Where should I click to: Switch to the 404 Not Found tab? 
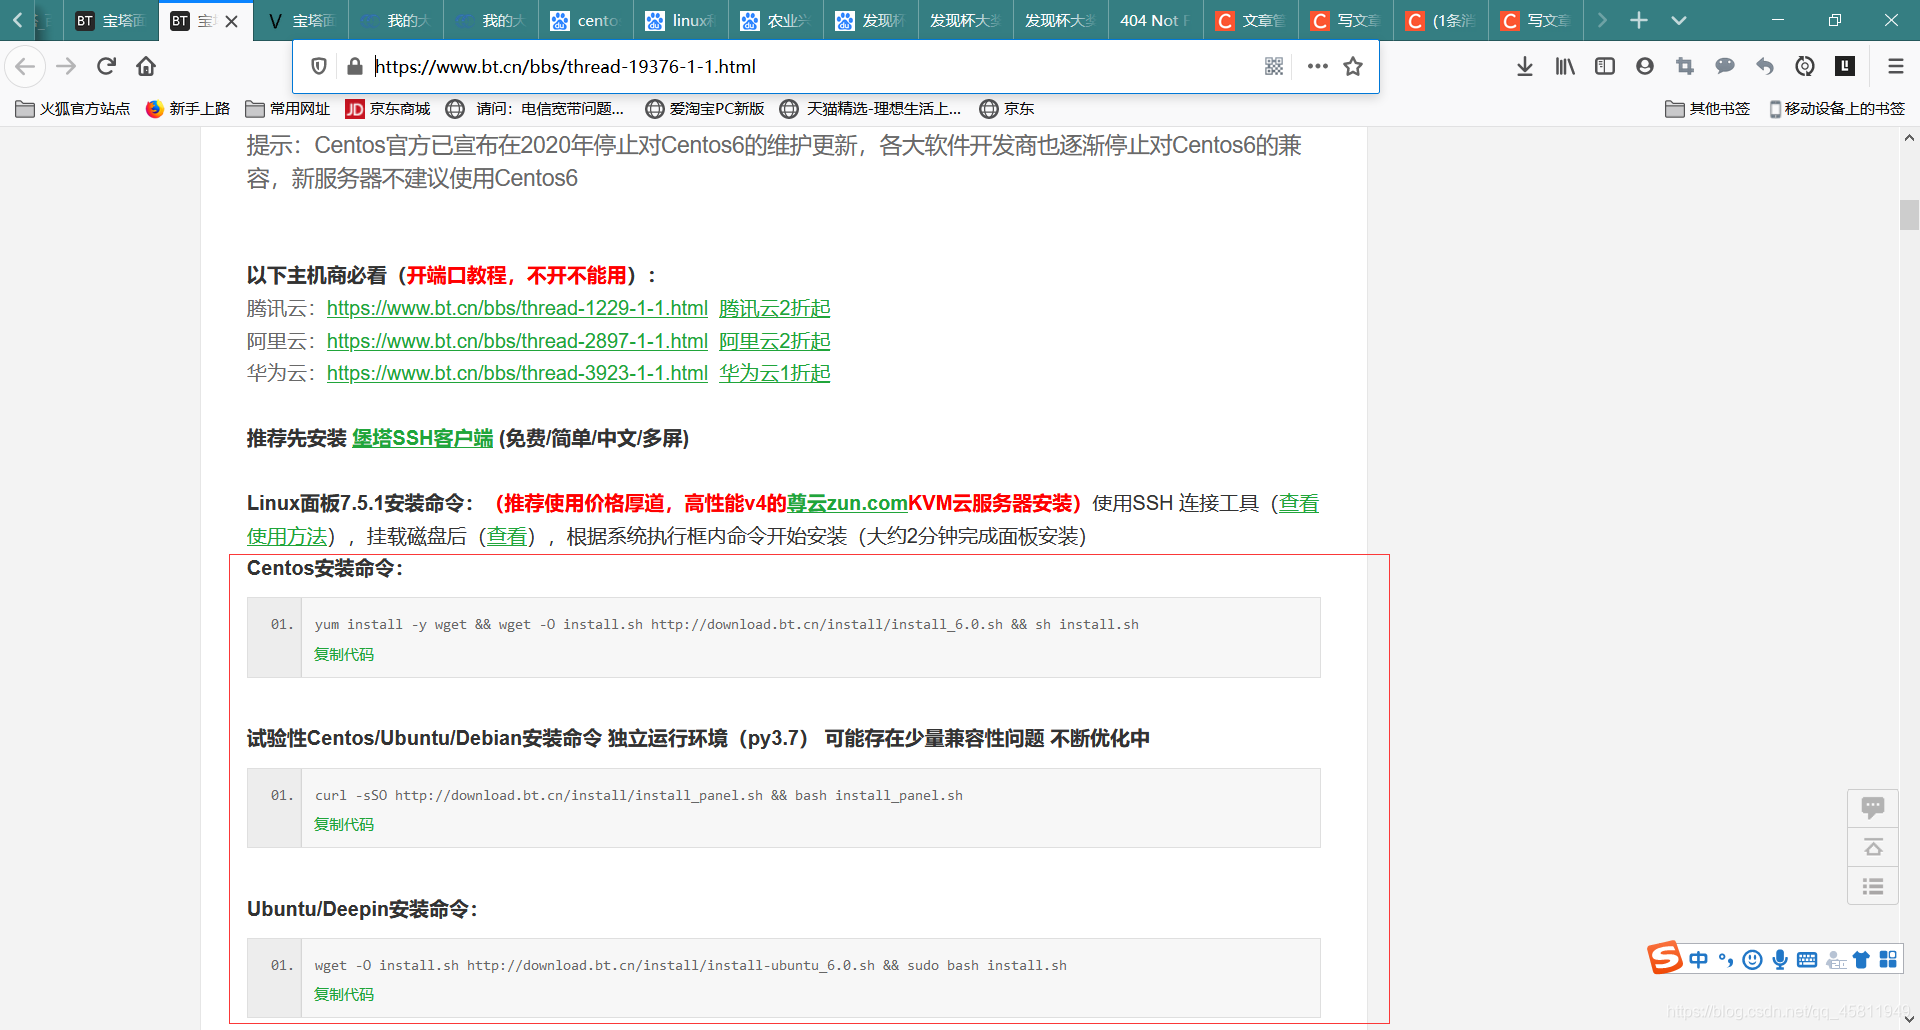point(1155,20)
